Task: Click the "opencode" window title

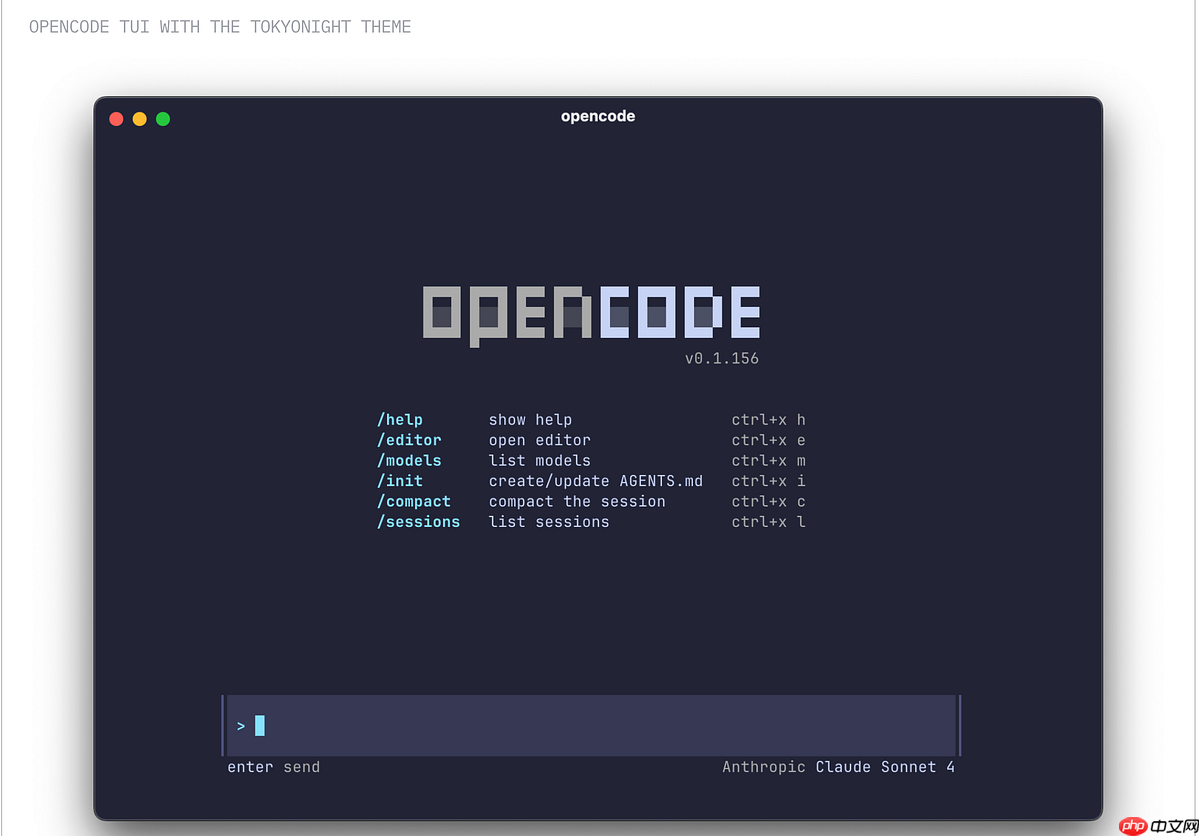Action: pyautogui.click(x=598, y=116)
